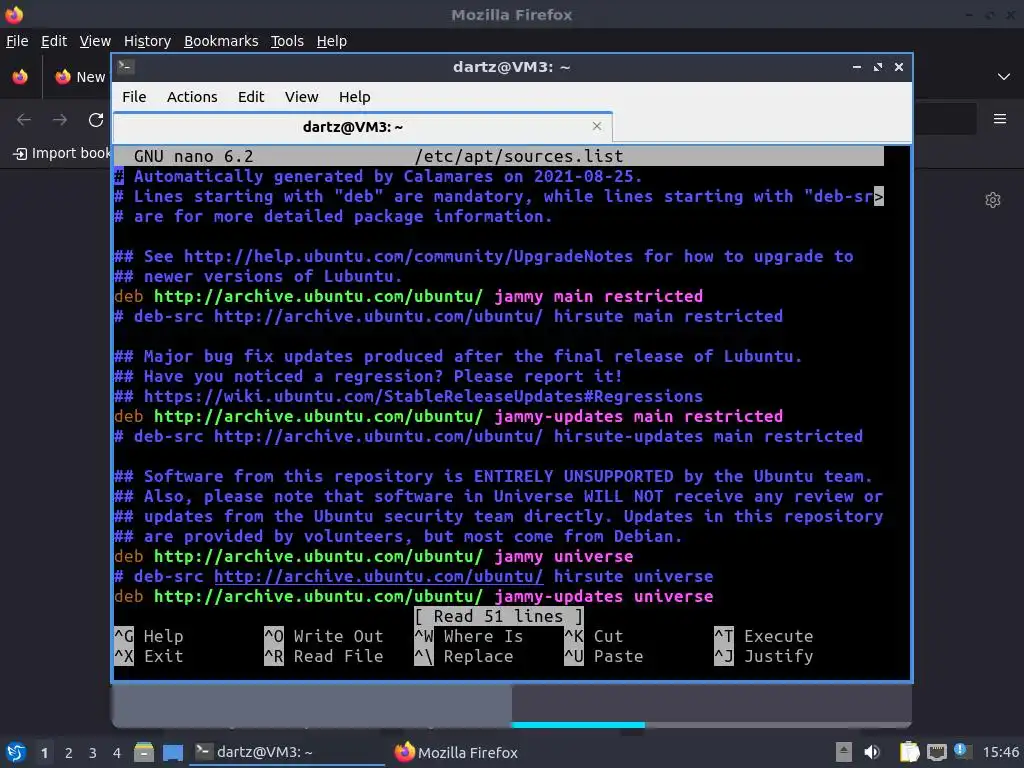Screen dimensions: 1024x768
Task: Open the terminal Help menu
Action: 355,97
